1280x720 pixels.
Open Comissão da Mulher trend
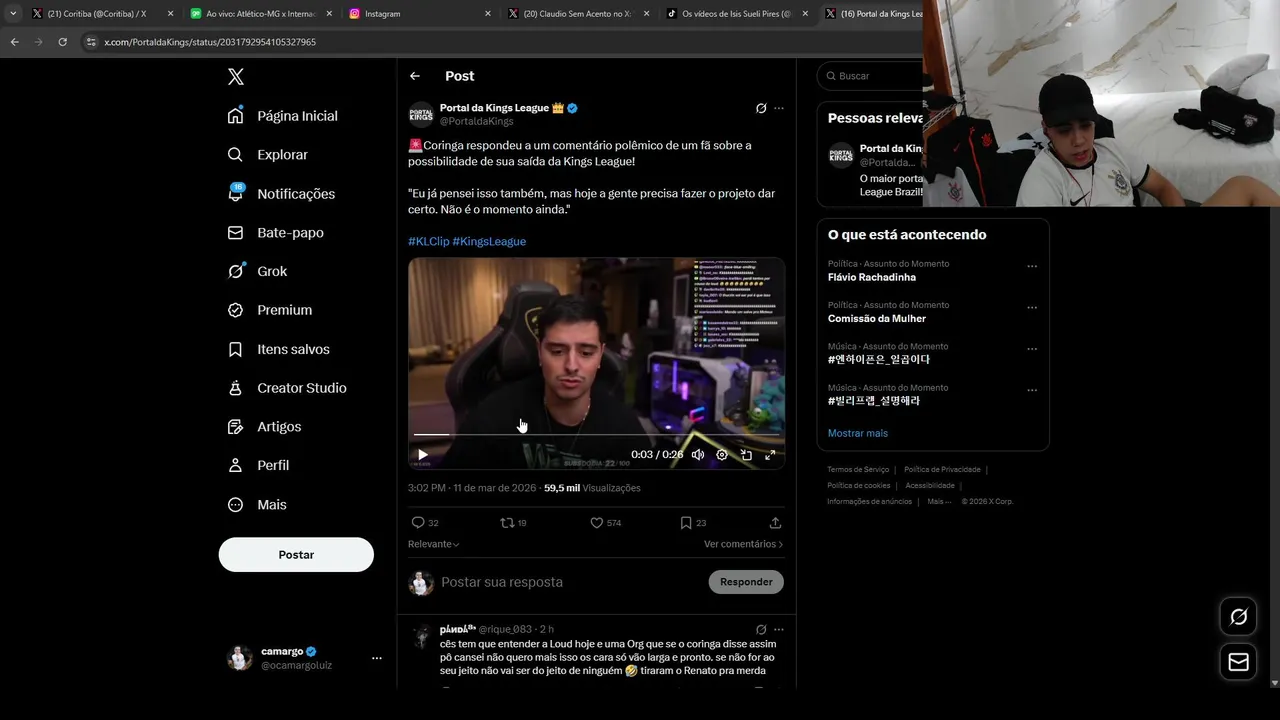point(877,319)
